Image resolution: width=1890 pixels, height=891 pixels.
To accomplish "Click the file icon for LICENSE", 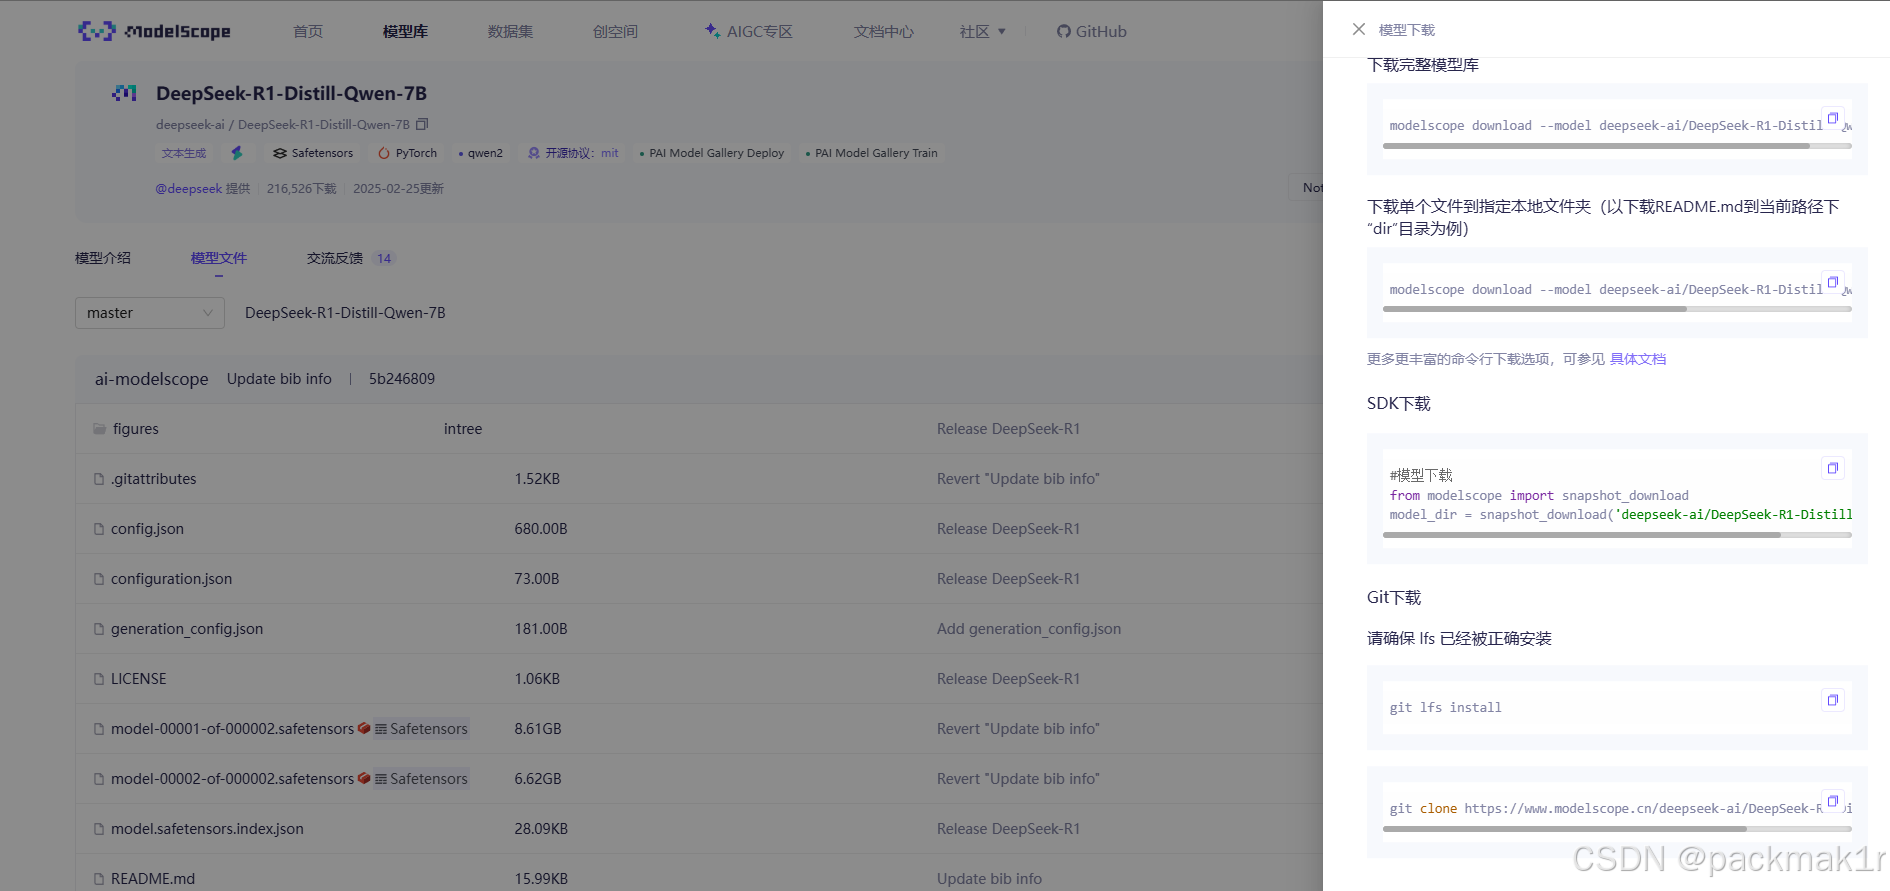I will pos(99,679).
